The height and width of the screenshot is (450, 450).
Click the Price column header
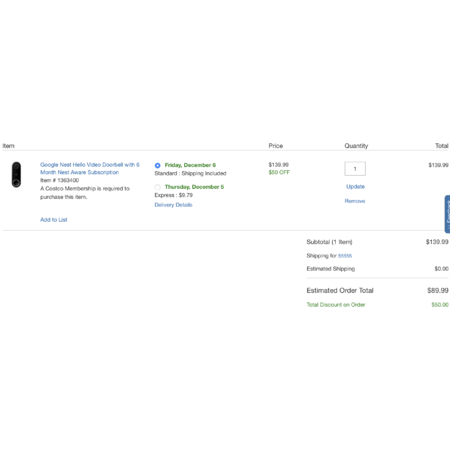[x=276, y=146]
